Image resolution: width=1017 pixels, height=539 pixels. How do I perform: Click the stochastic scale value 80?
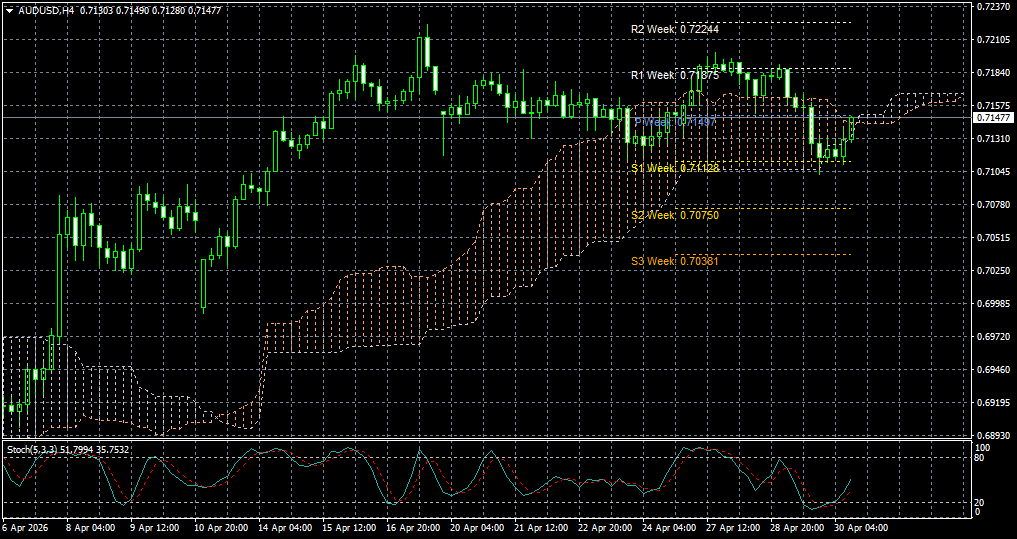[x=981, y=457]
